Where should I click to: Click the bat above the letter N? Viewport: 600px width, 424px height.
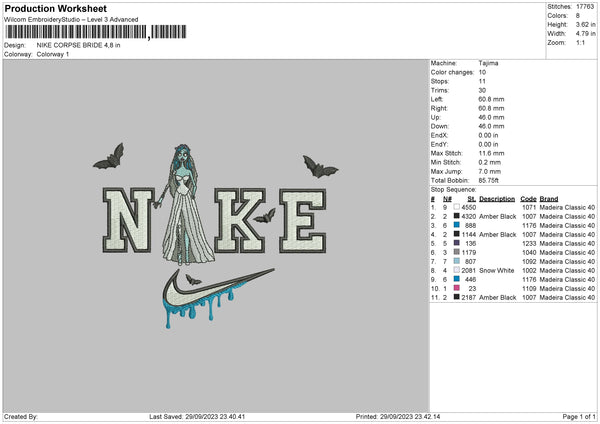click(109, 157)
